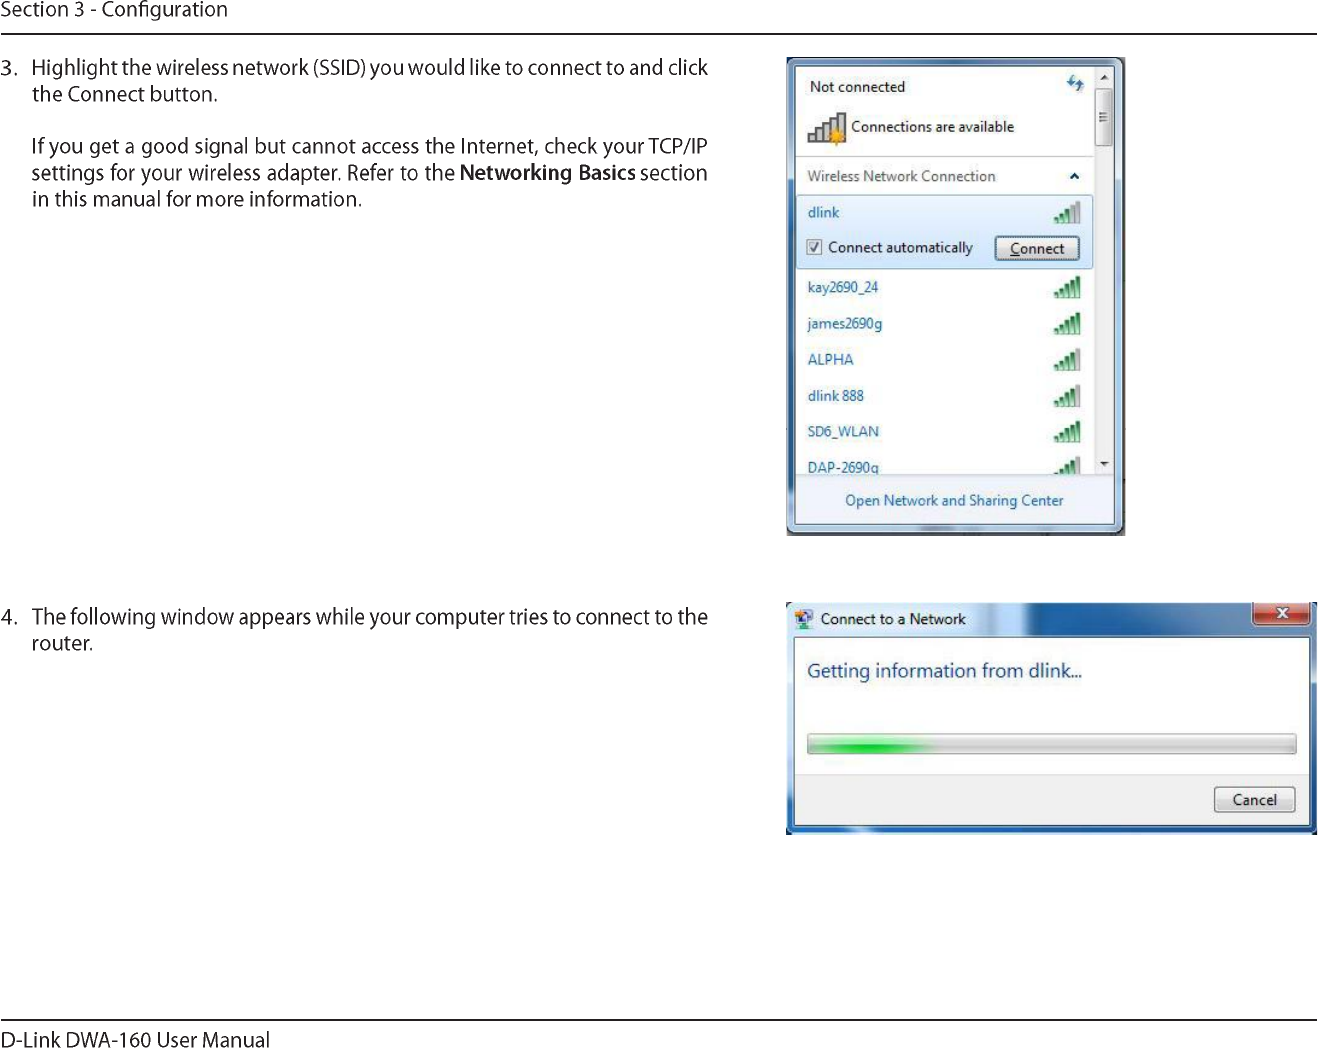Viewport: 1318px width, 1048px height.
Task: Select the dlink wireless network
Action: tap(944, 213)
